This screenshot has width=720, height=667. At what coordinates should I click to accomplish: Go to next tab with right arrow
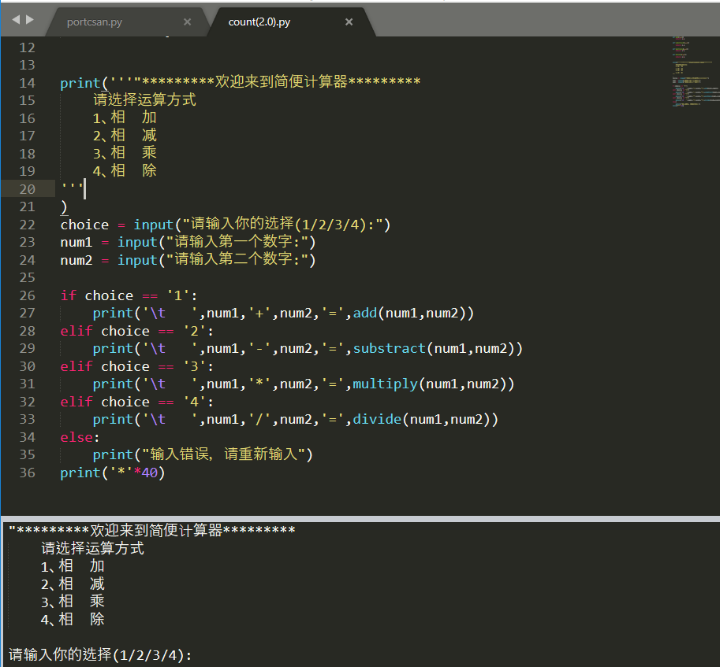tap(30, 20)
